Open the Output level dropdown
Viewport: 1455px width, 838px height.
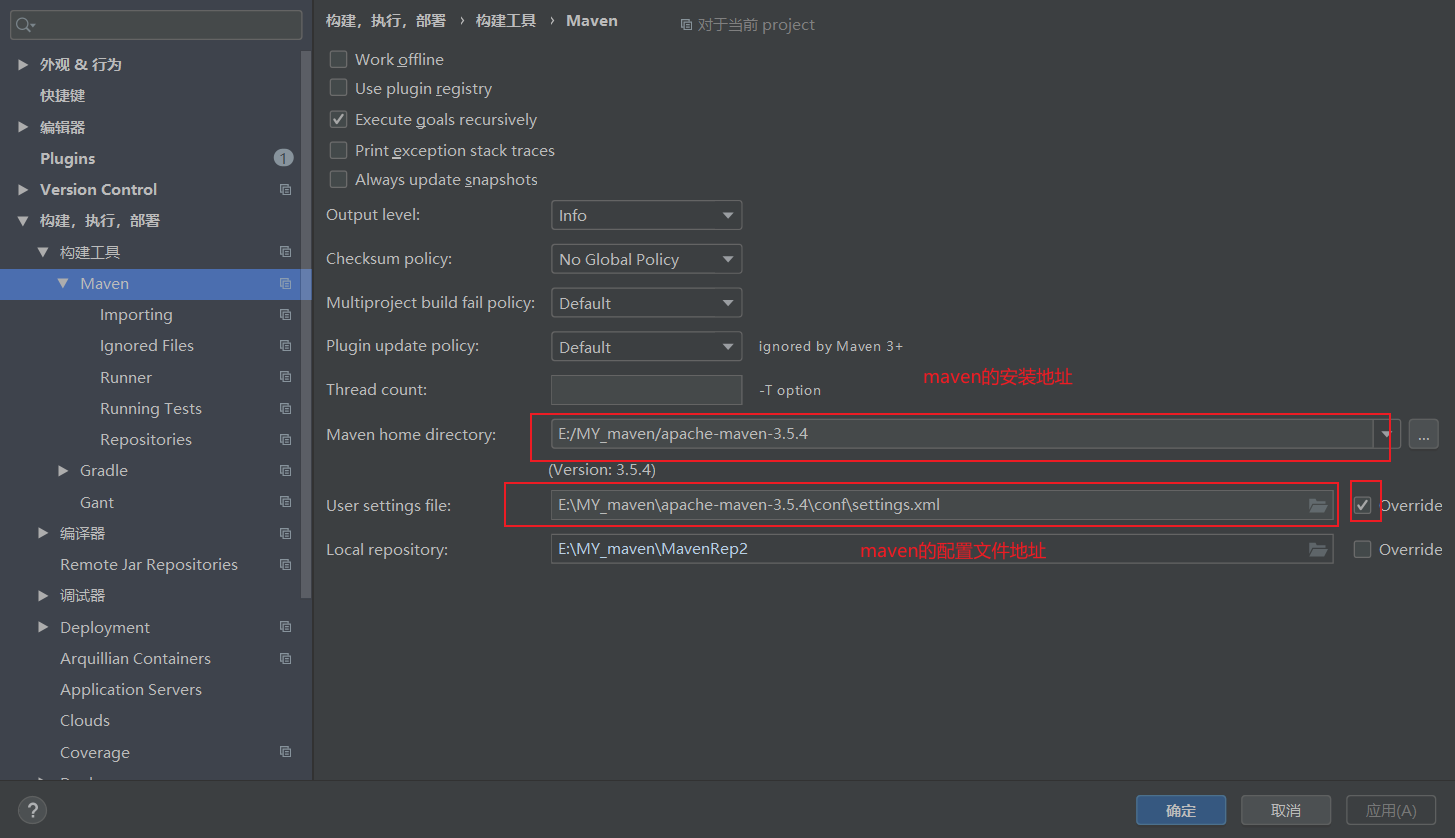646,215
